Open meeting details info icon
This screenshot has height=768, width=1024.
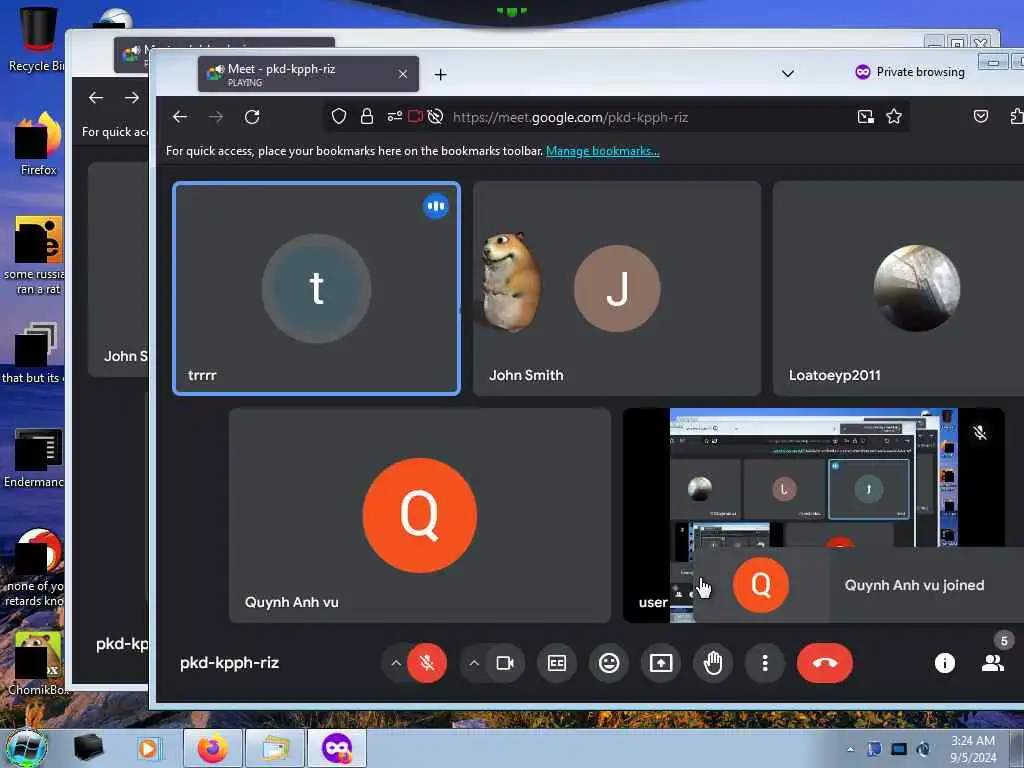point(944,663)
